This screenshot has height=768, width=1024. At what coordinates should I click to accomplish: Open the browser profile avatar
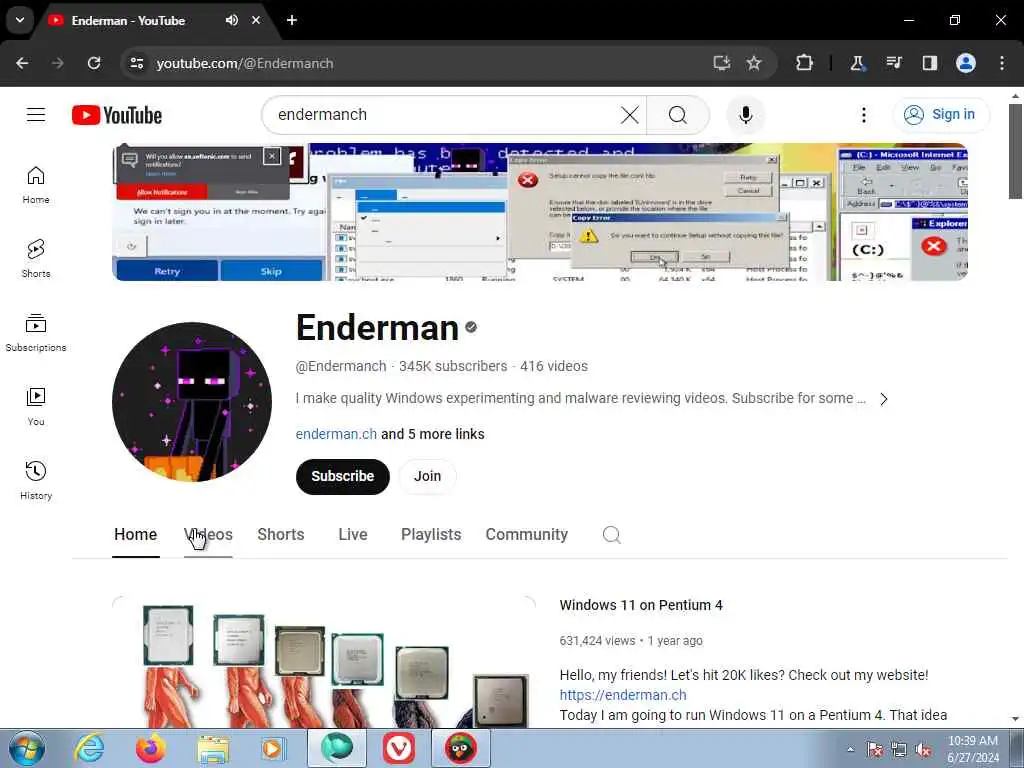point(966,63)
